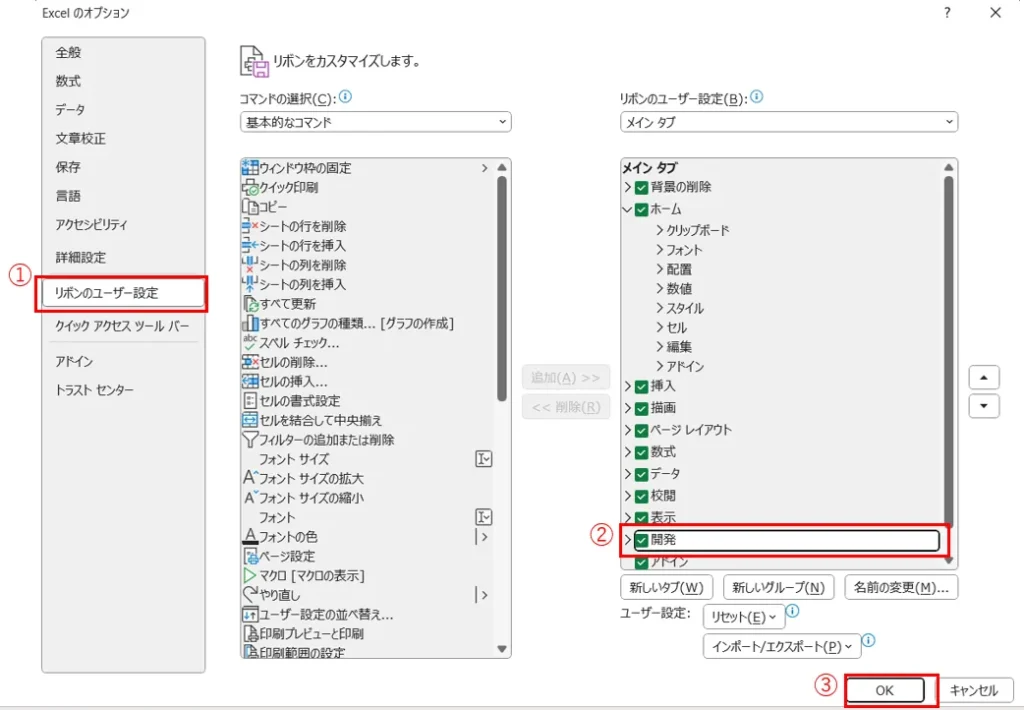This screenshot has height=710, width=1024.
Task: Toggle the 挿入 tab checkbox
Action: coord(641,387)
